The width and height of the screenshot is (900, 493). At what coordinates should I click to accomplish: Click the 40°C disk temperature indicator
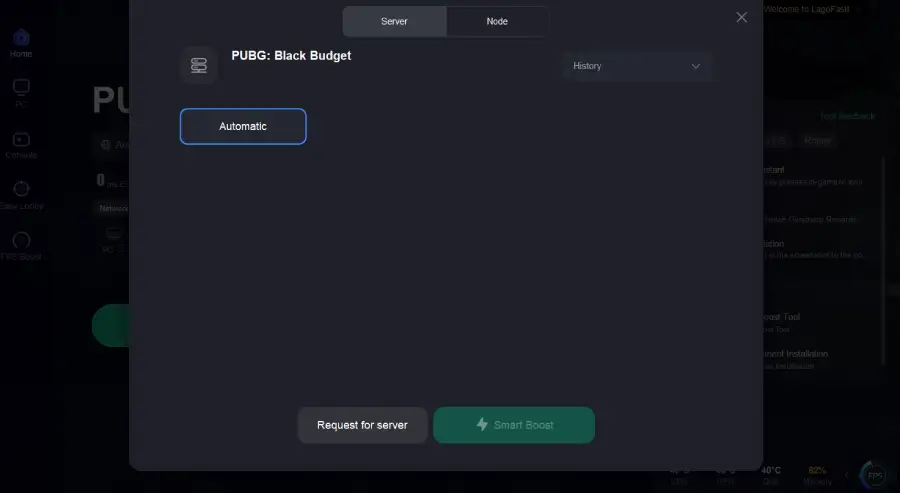coord(770,474)
